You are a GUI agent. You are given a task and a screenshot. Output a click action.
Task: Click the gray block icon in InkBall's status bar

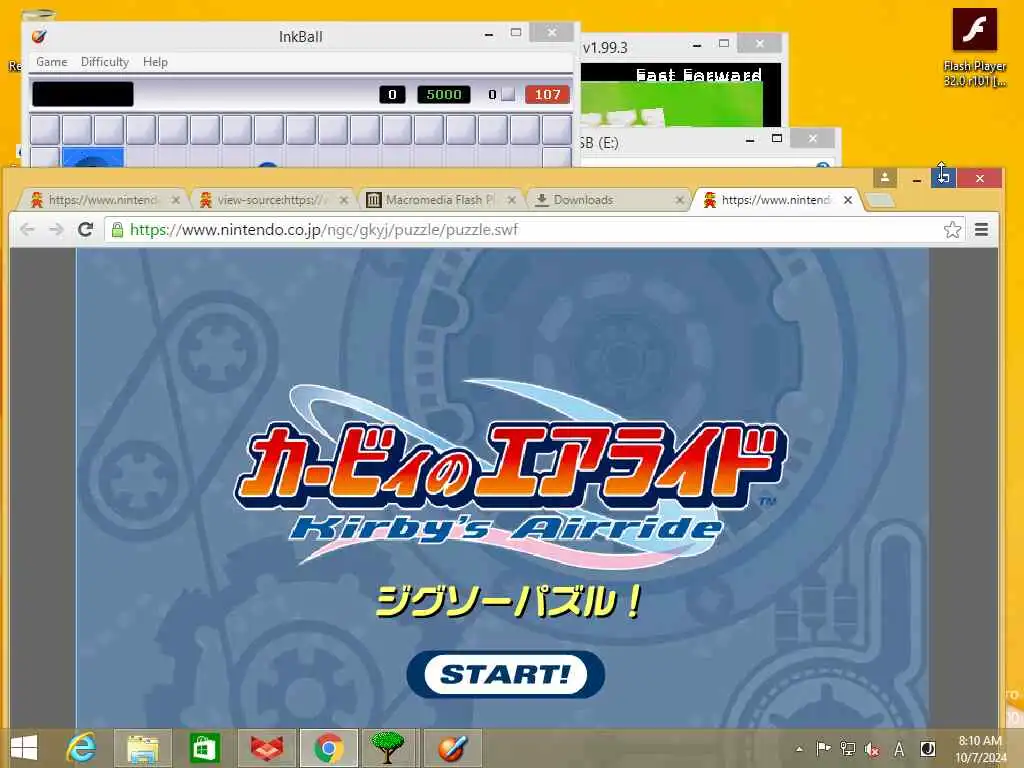tap(508, 94)
